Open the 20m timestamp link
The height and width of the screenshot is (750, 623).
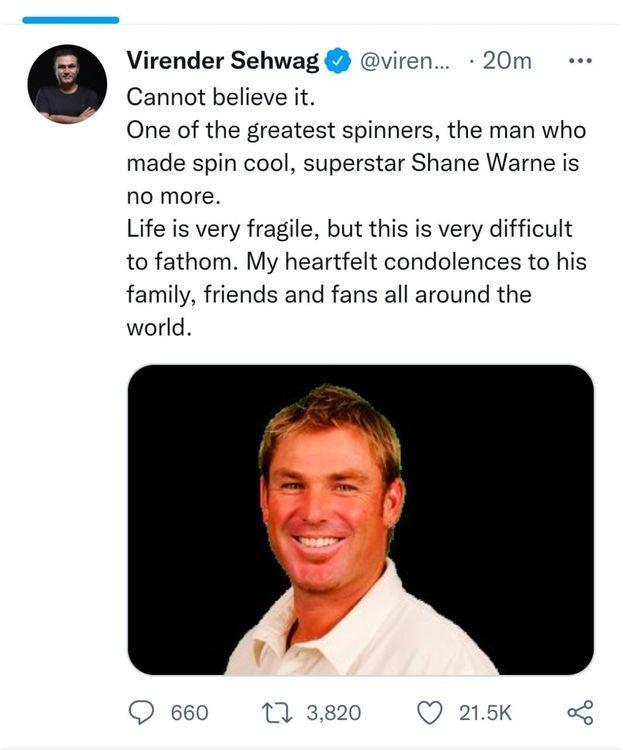click(507, 61)
